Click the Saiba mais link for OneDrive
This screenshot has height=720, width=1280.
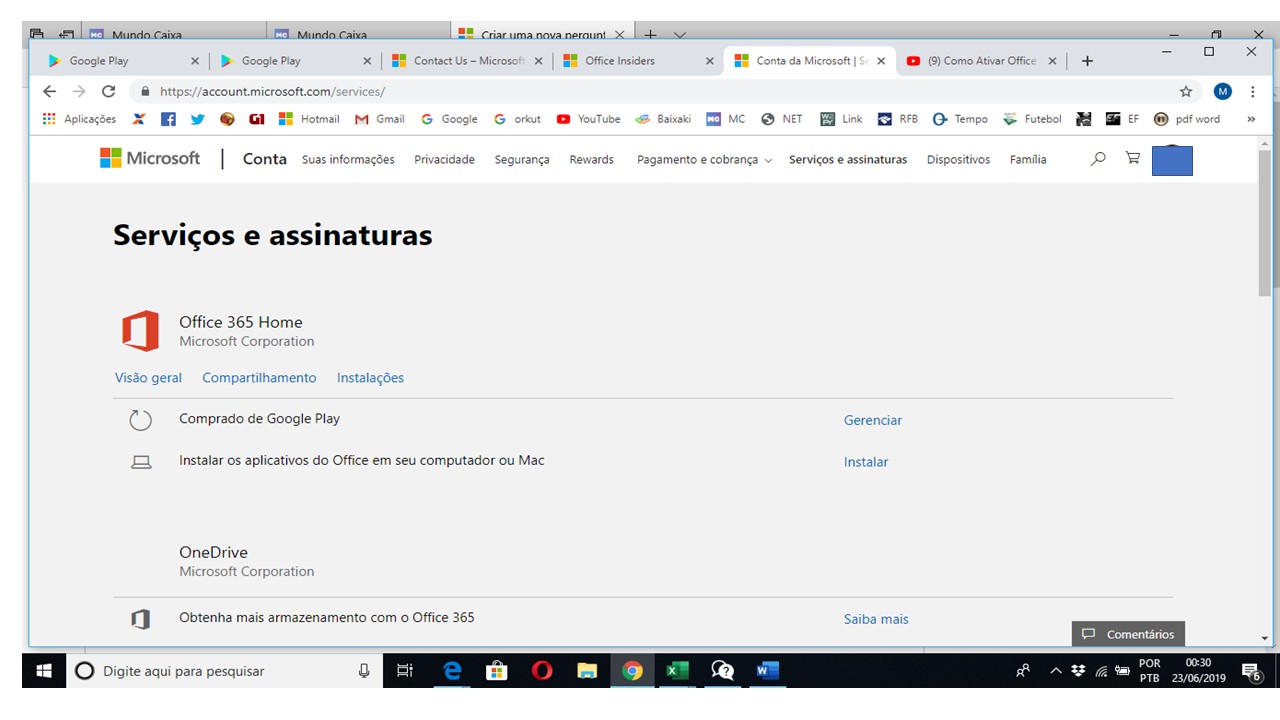pos(876,619)
